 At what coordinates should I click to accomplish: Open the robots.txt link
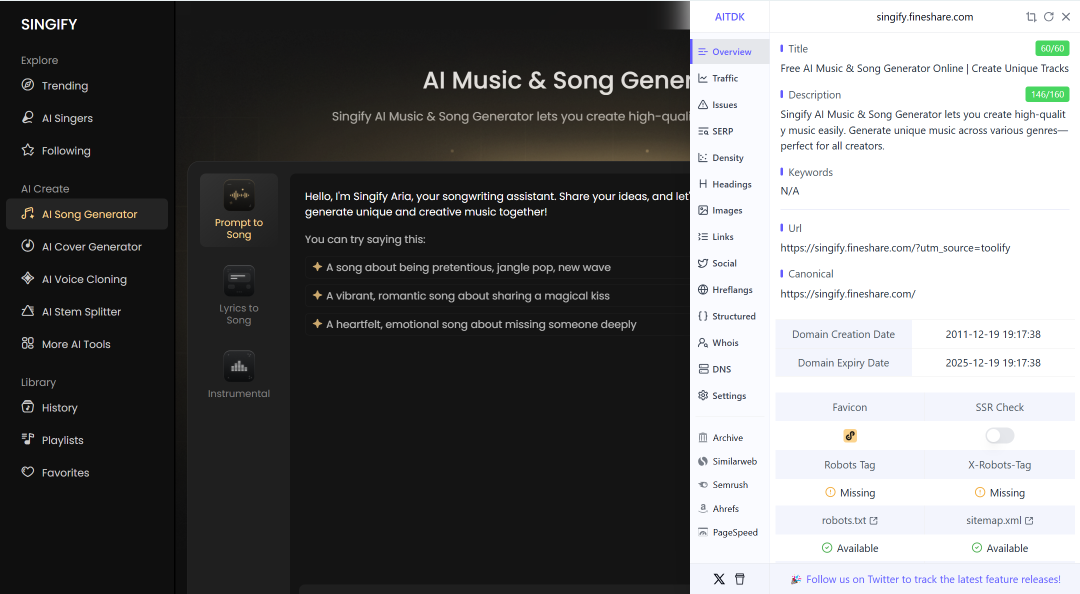pos(849,520)
